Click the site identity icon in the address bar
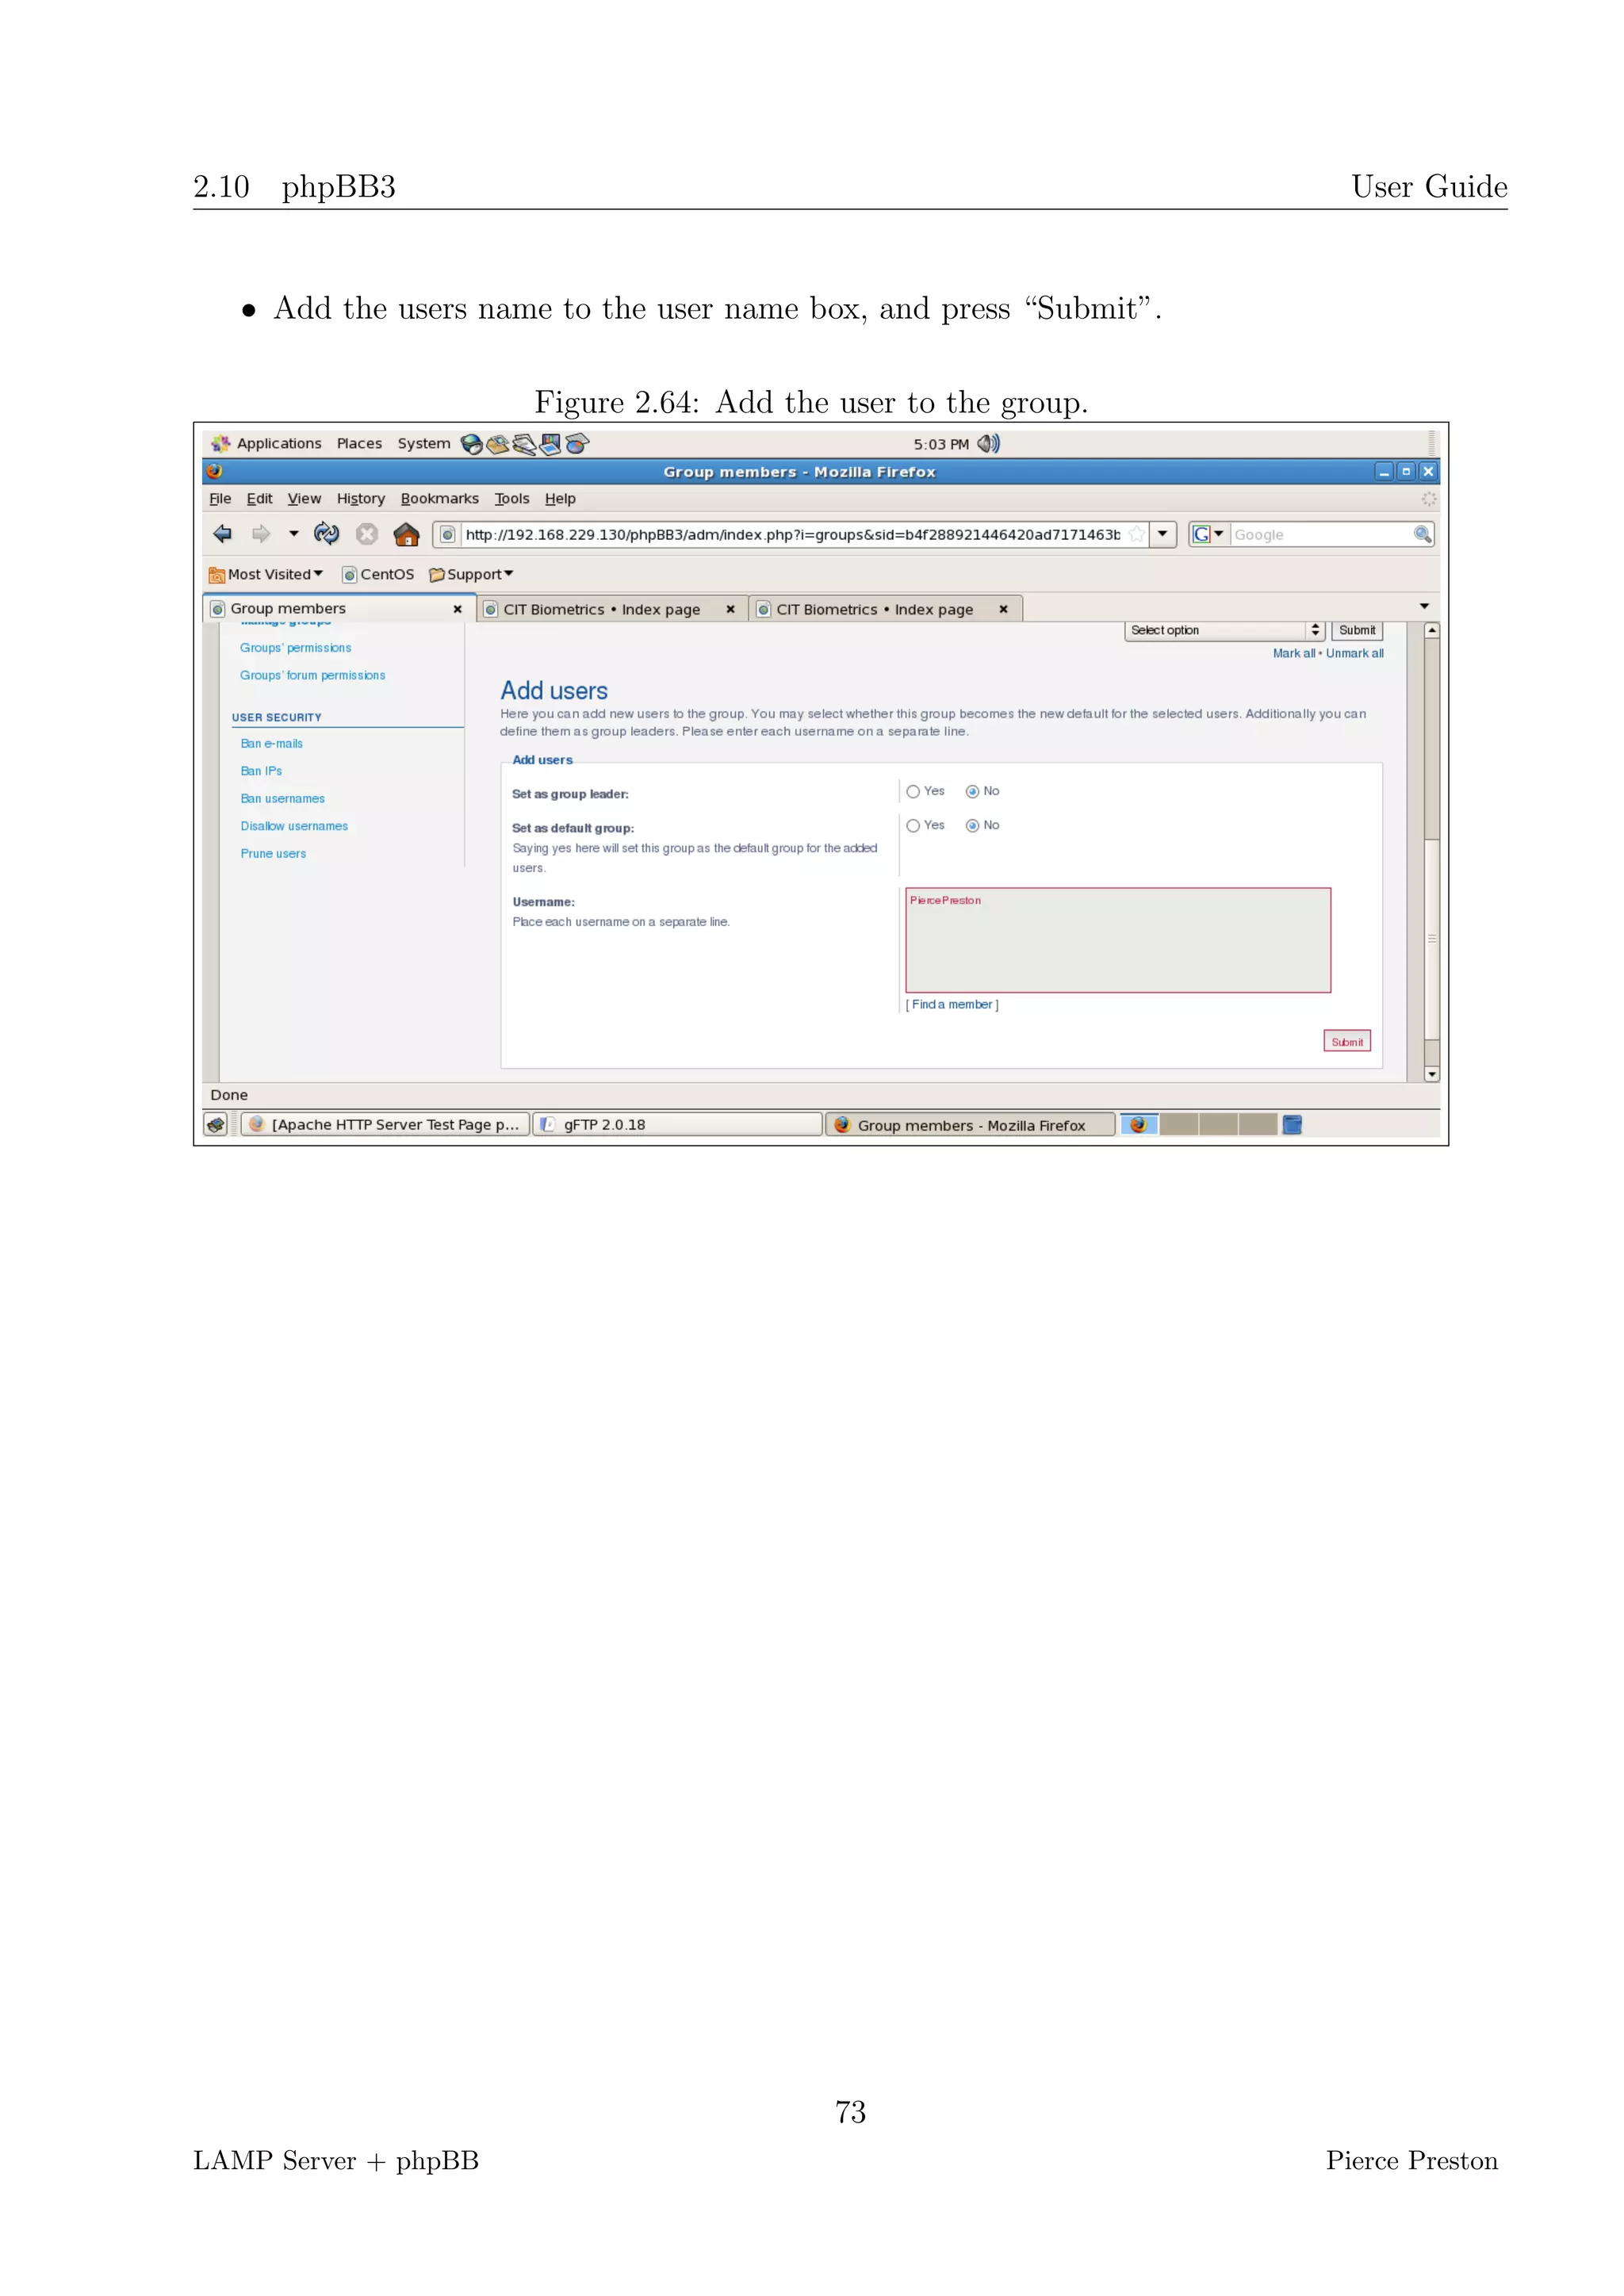The height and width of the screenshot is (2296, 1624). point(447,535)
